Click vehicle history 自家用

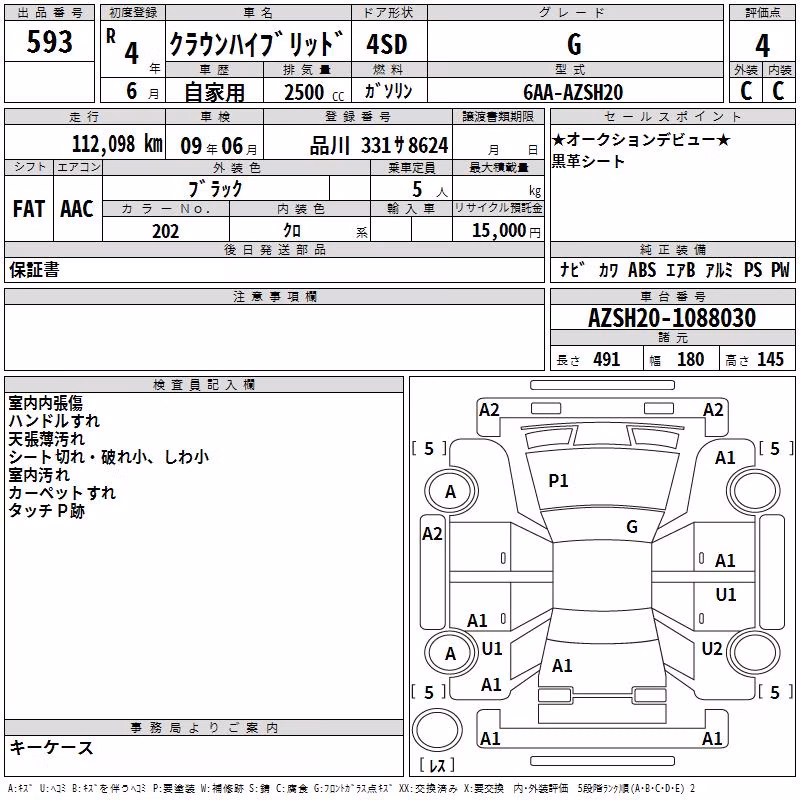(x=214, y=92)
